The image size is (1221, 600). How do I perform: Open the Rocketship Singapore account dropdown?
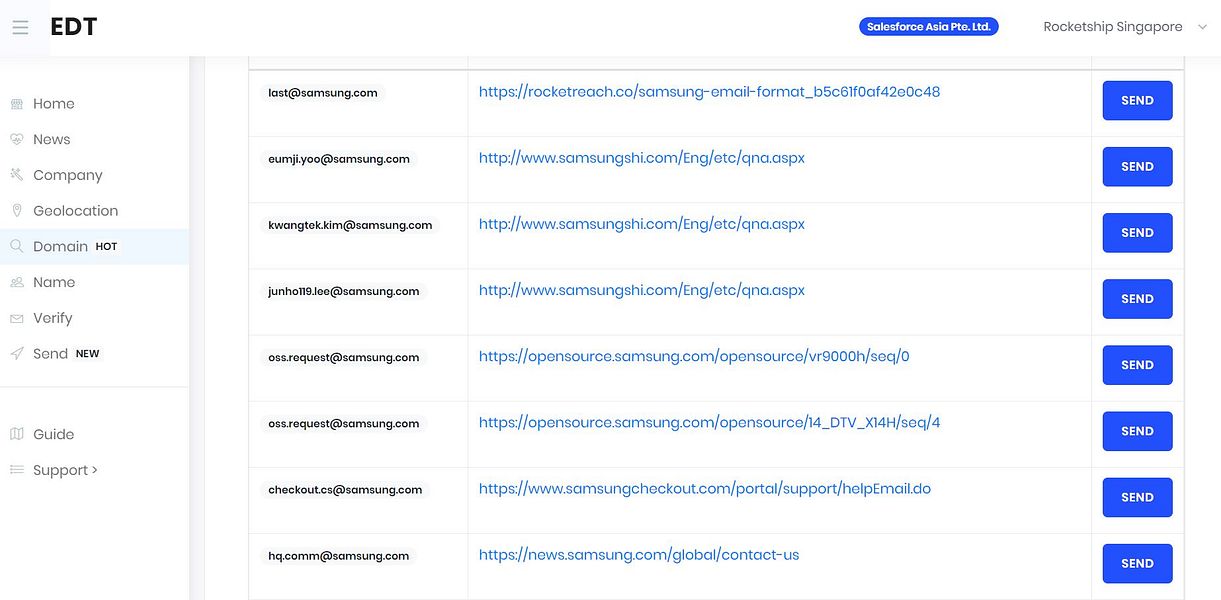point(1125,27)
